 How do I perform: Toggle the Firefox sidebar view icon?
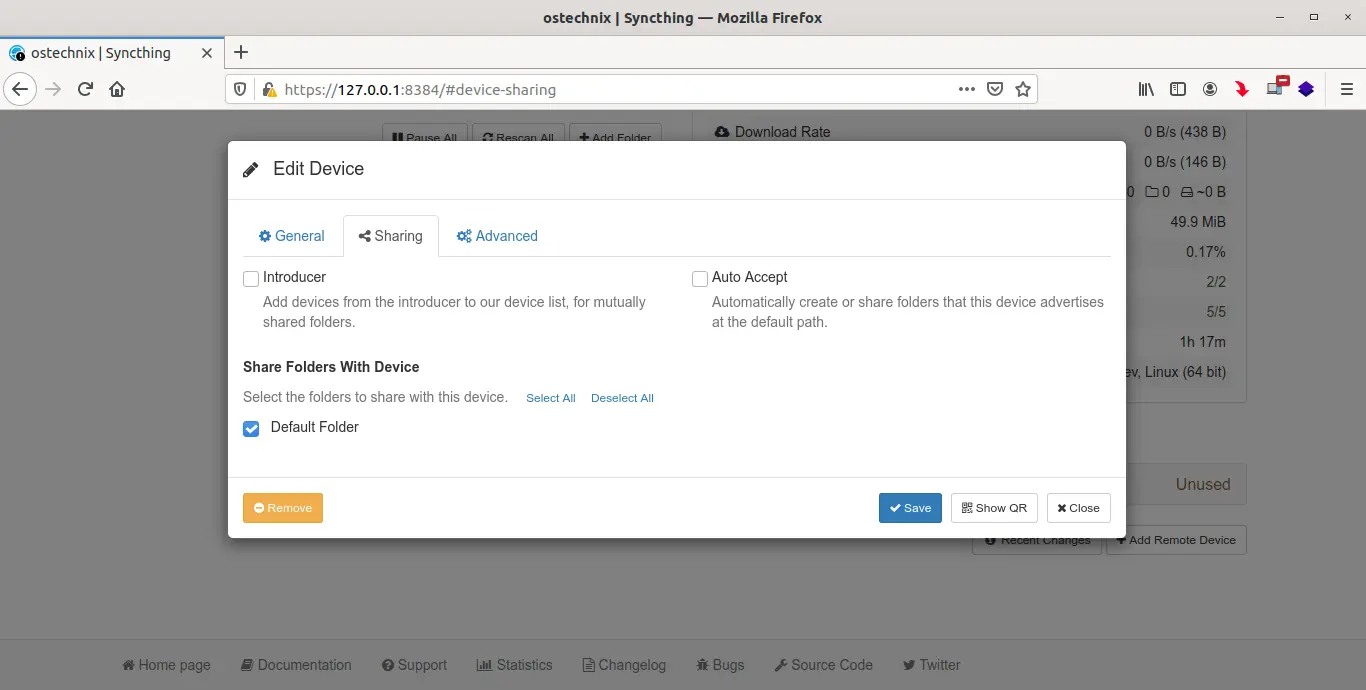click(1178, 89)
